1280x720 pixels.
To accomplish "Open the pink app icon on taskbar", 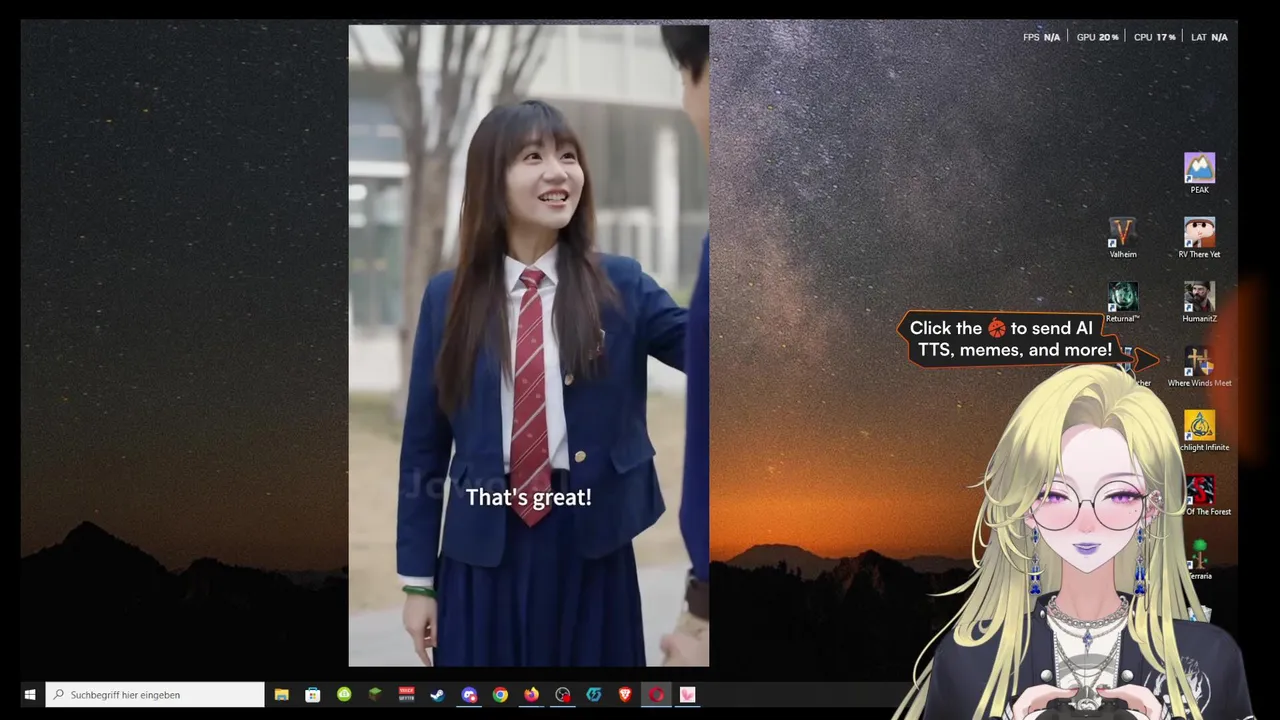I will (687, 694).
